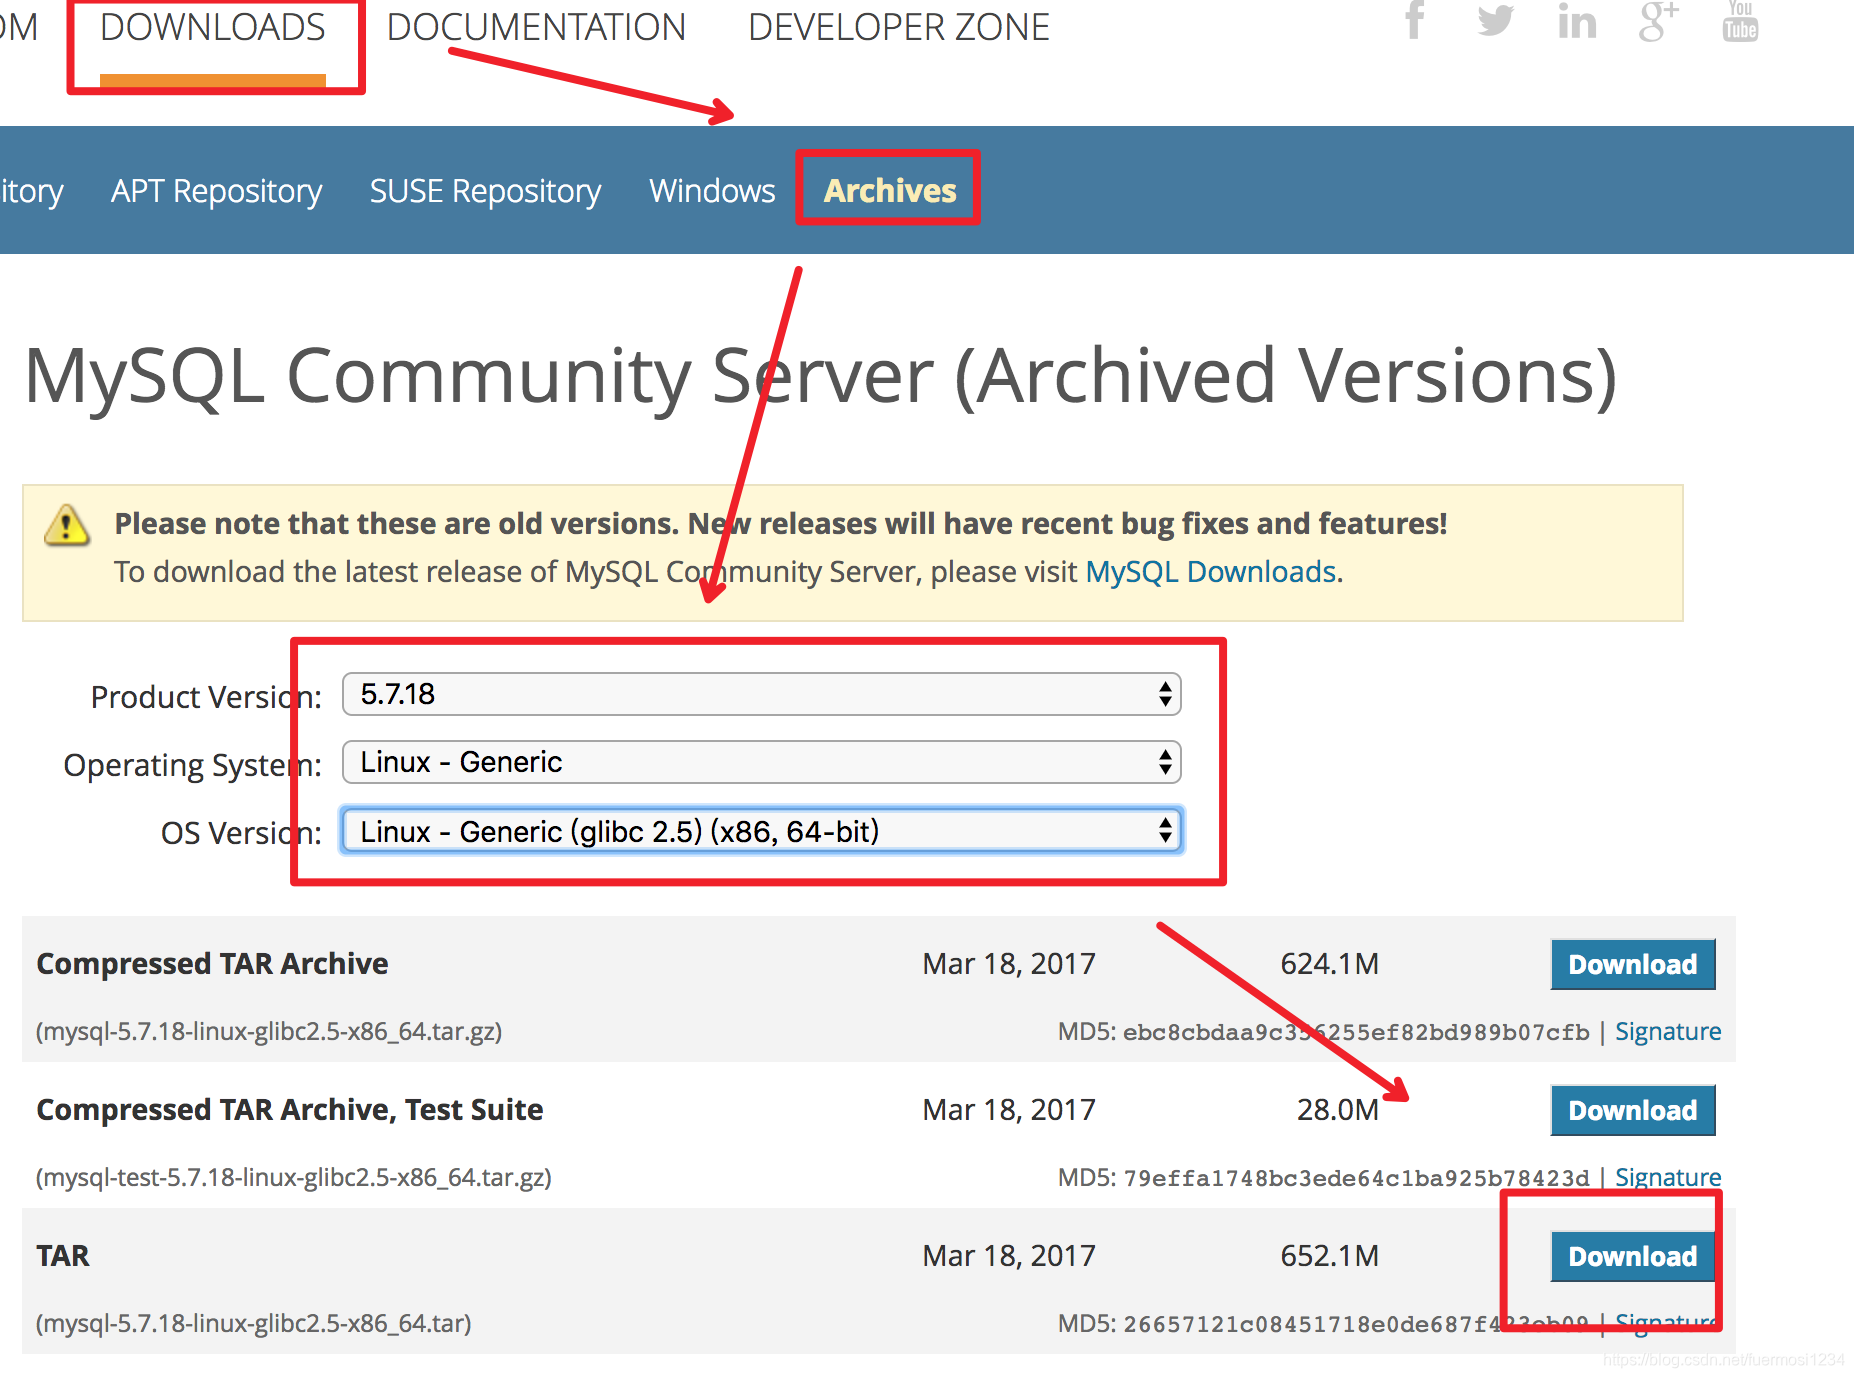
Task: Open the Product Version dropdown showing 5.7.18
Action: click(x=762, y=694)
